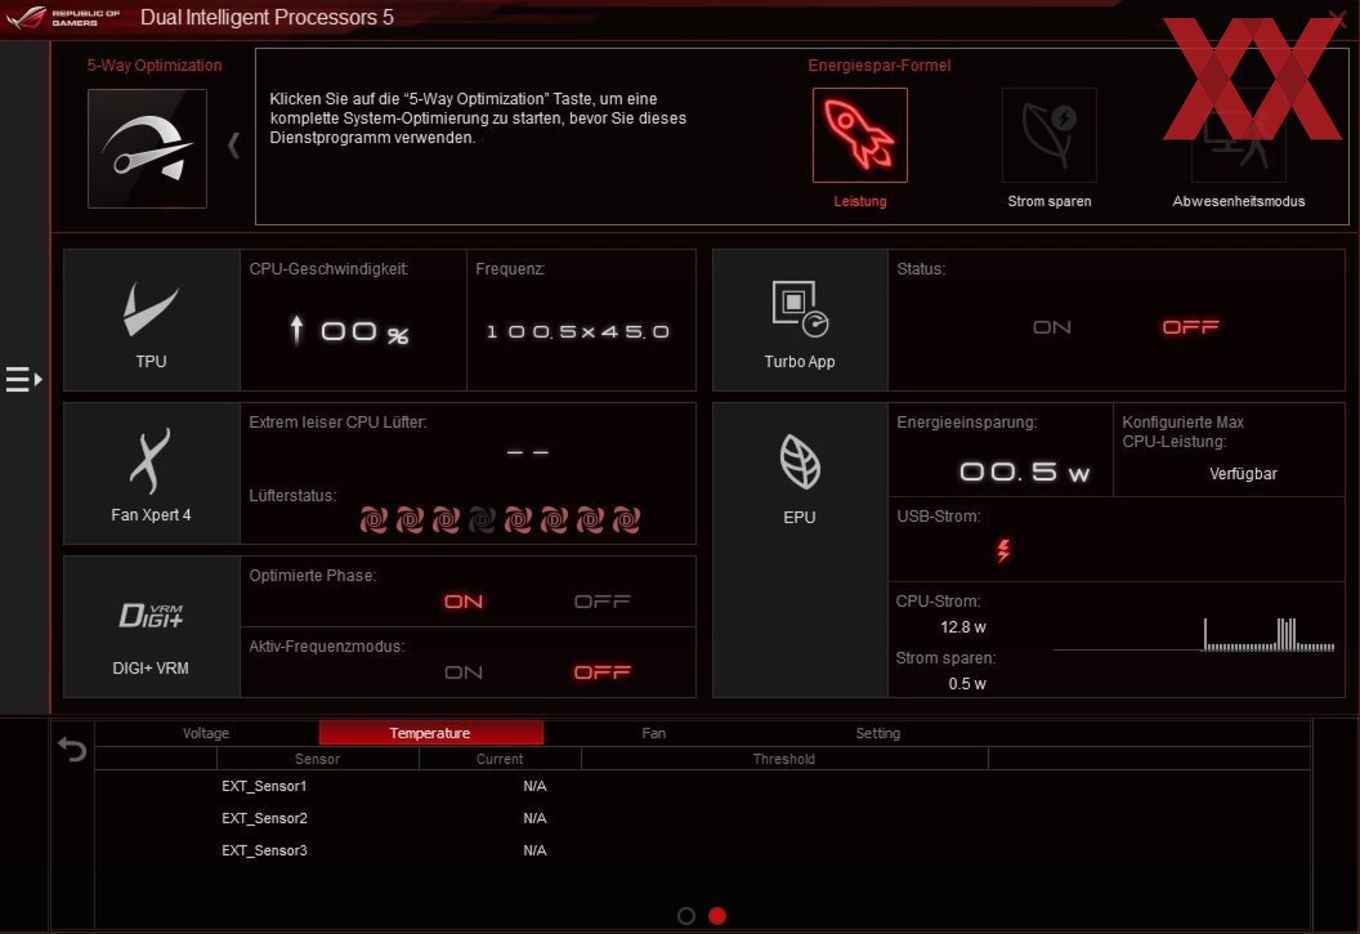This screenshot has width=1360, height=934.
Task: Click the greyed-out fourth fan status icon
Action: [x=482, y=520]
